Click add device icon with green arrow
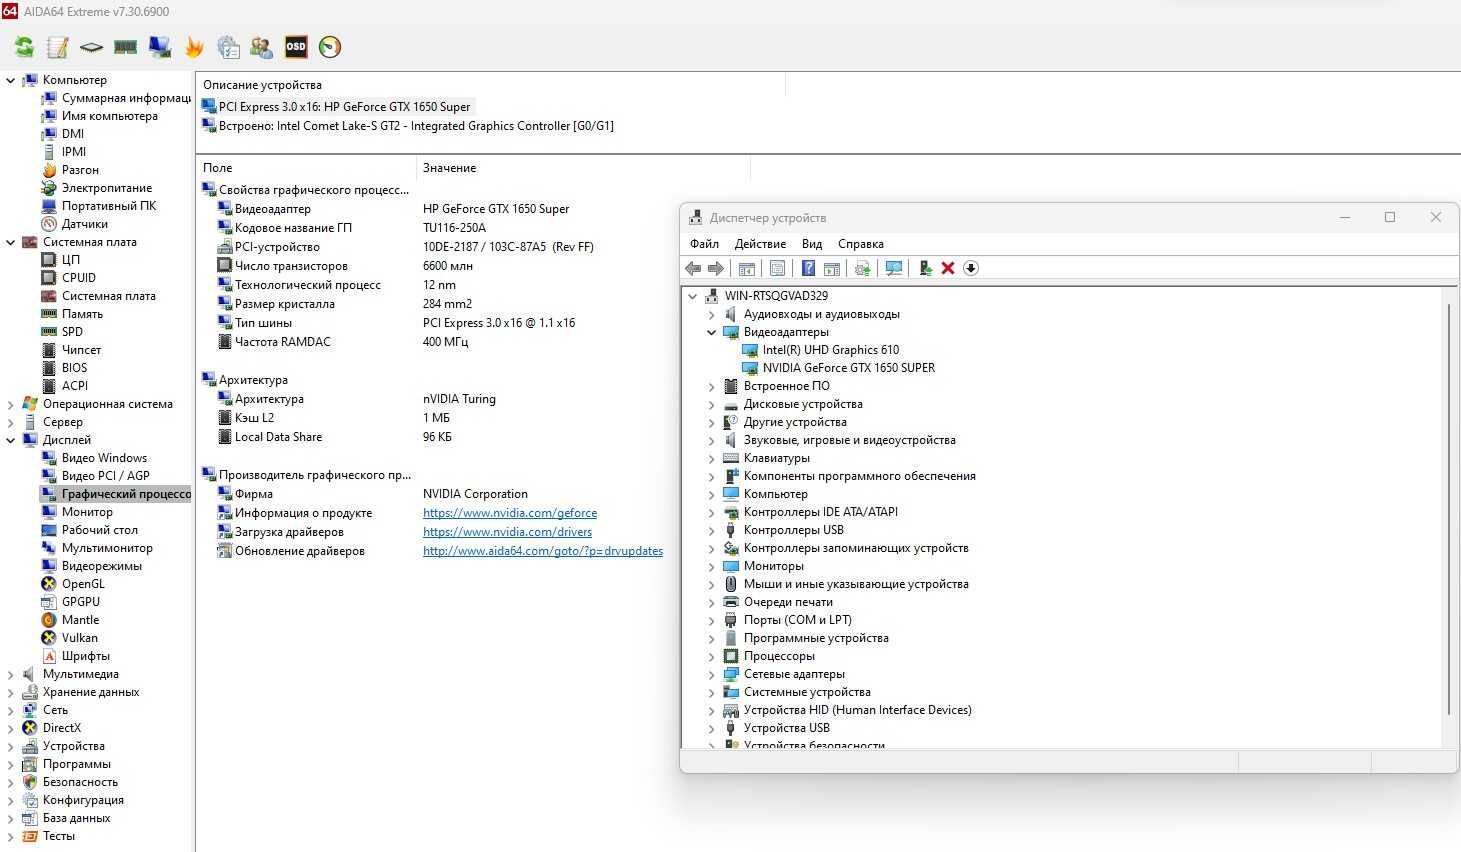The width and height of the screenshot is (1461, 852). tap(925, 268)
